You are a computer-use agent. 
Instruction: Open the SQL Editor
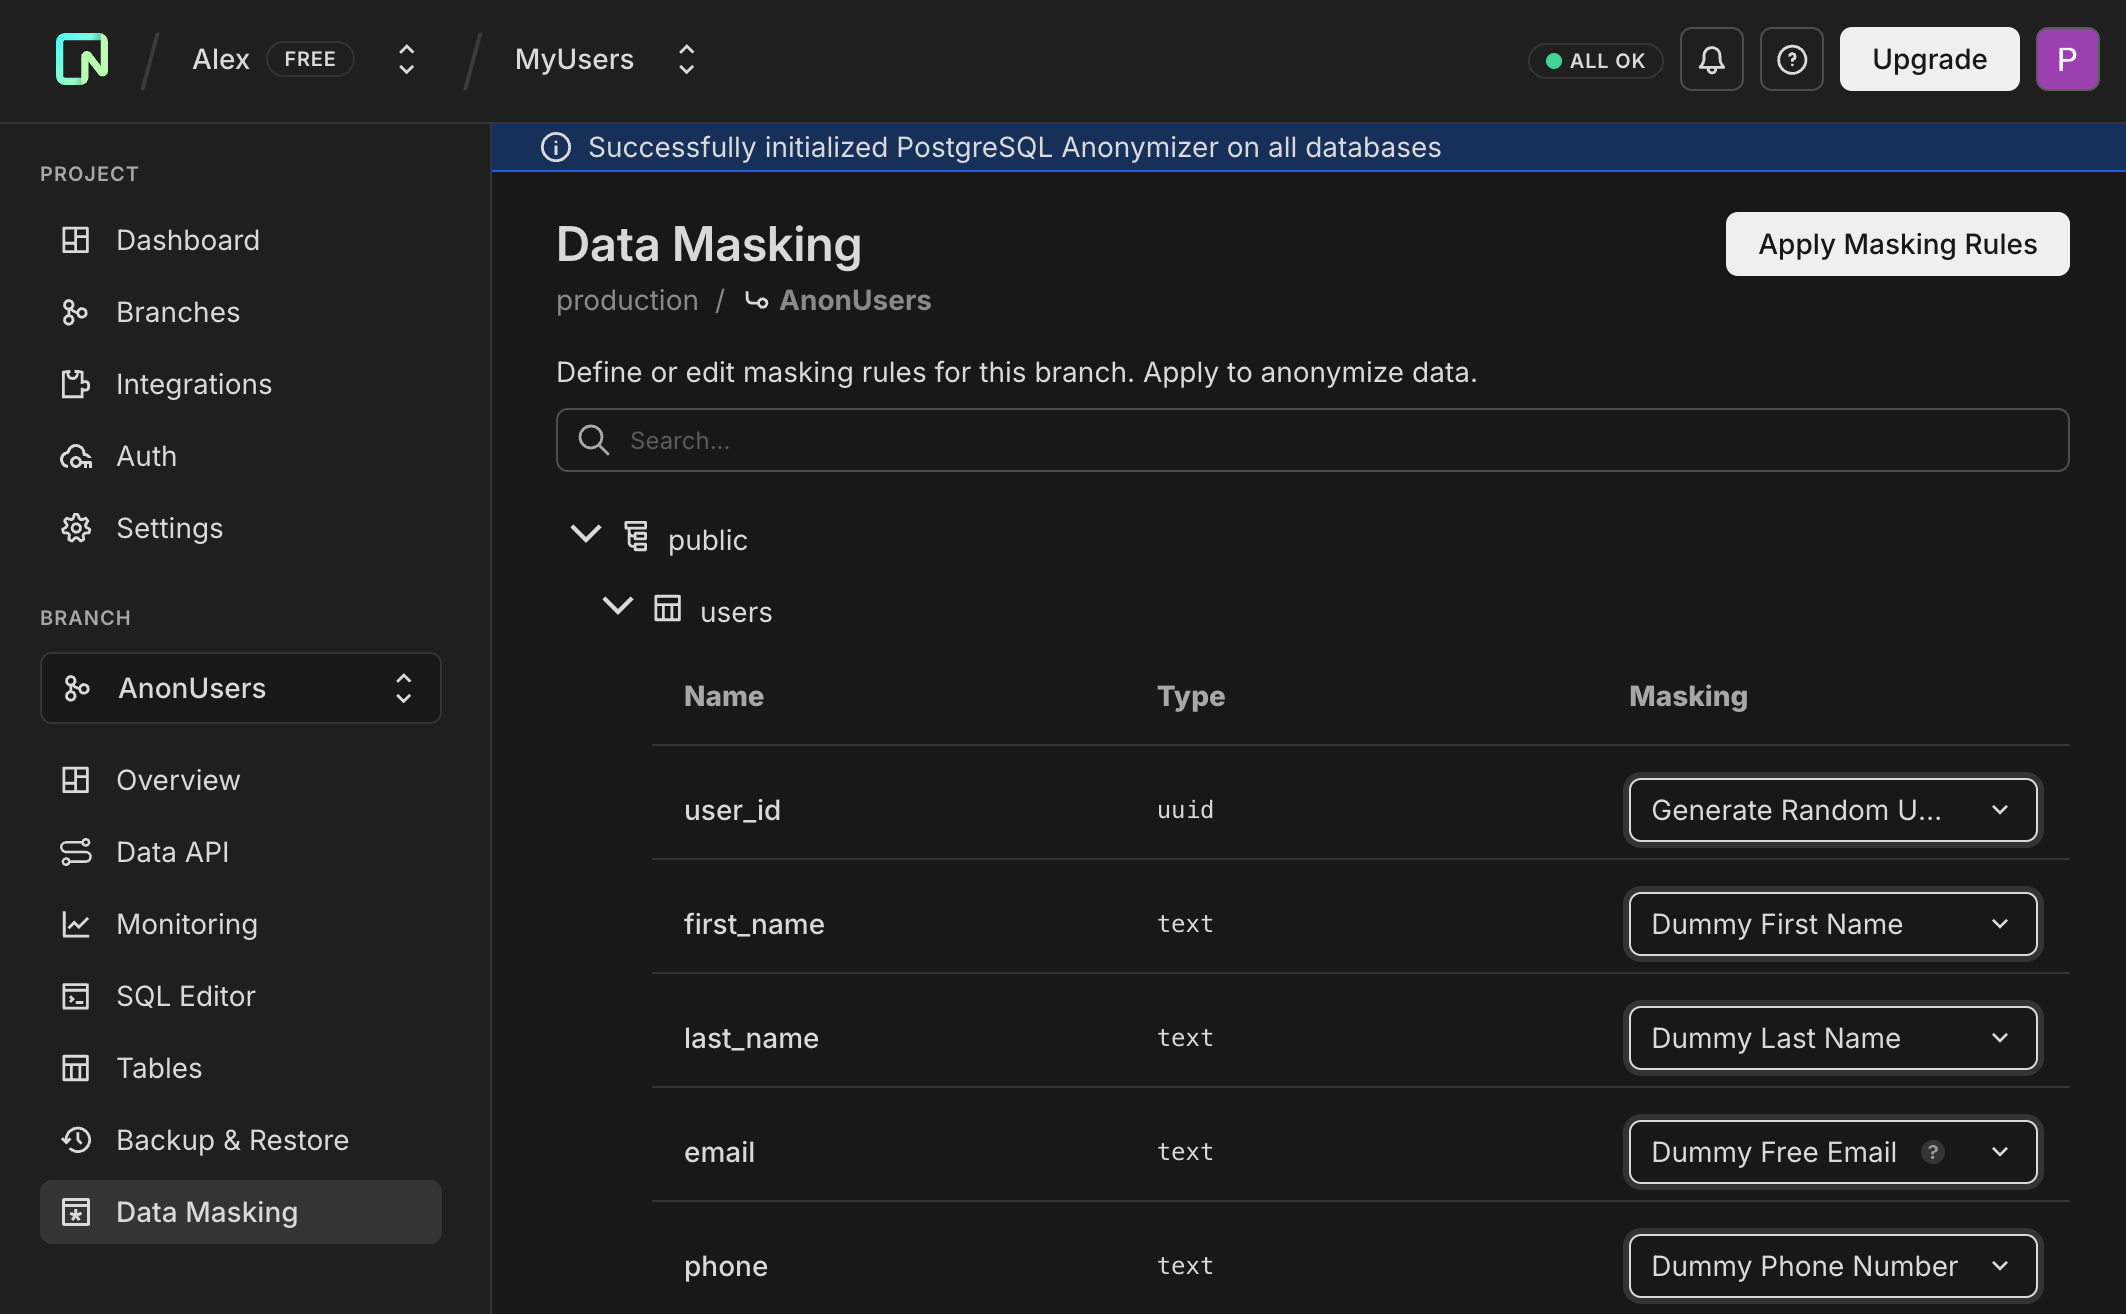185,995
